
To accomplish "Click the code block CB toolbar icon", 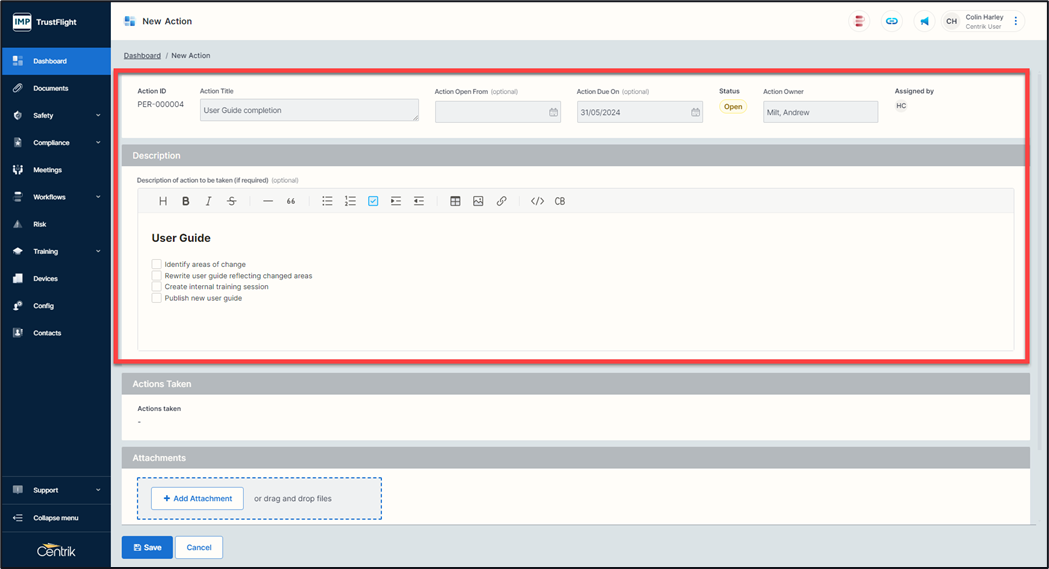I will pos(560,201).
